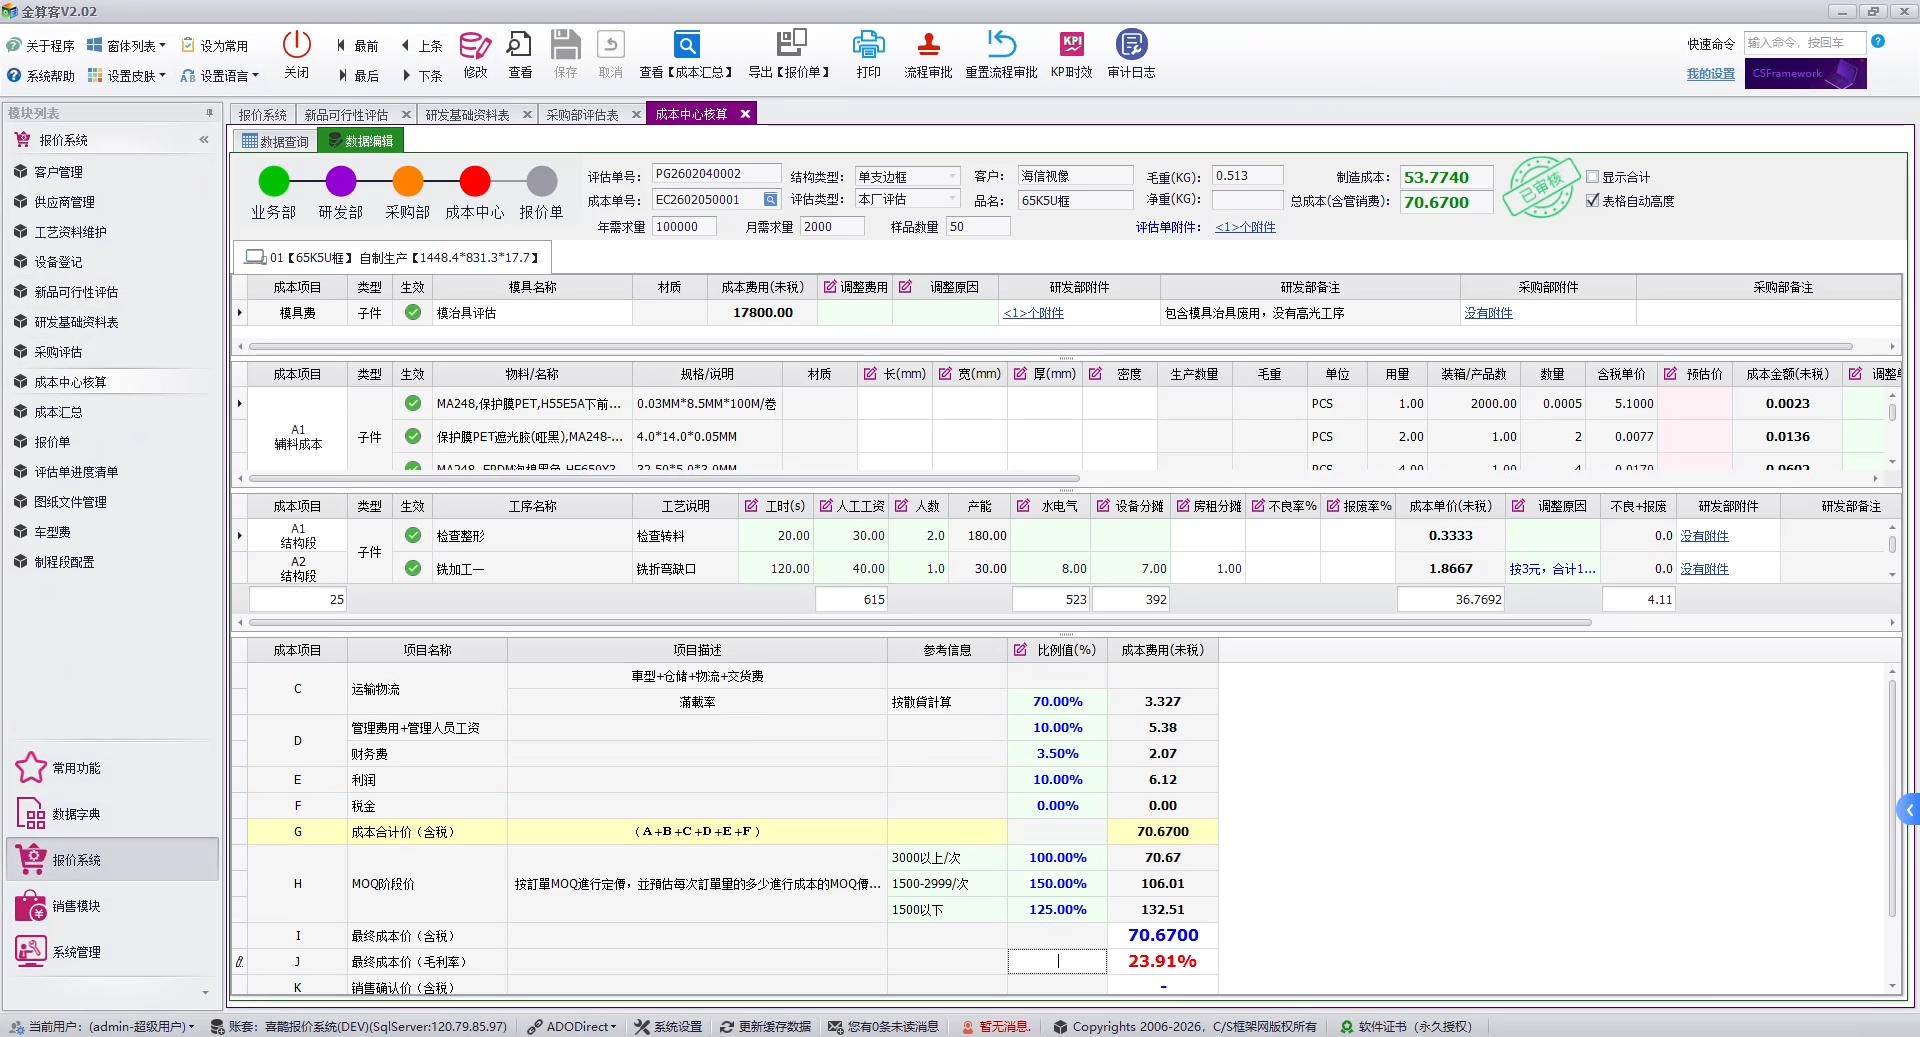The height and width of the screenshot is (1037, 1920).
Task: Click edit icon in 调整费用 column header
Action: click(x=829, y=287)
